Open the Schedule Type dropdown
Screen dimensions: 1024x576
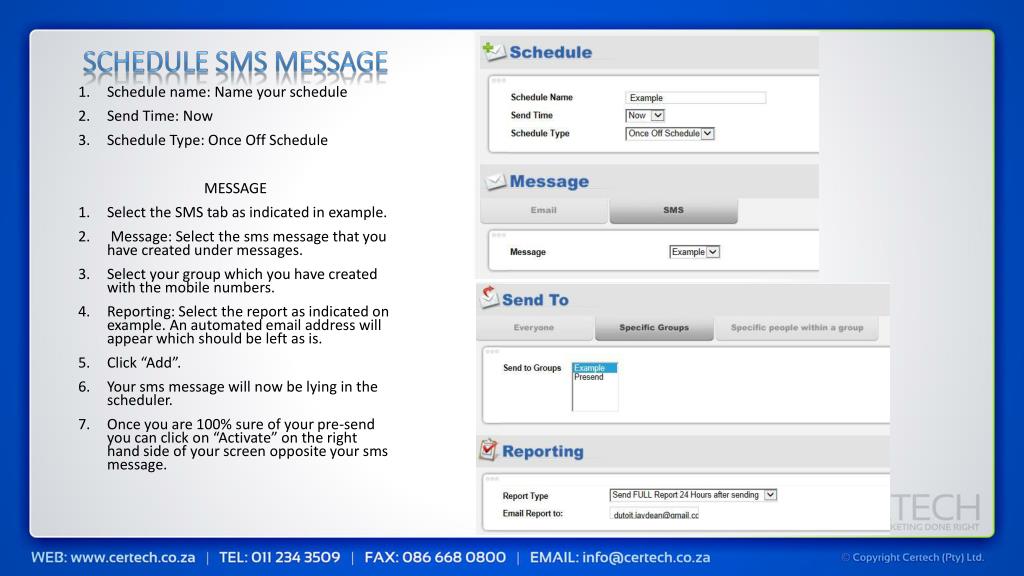coord(669,133)
